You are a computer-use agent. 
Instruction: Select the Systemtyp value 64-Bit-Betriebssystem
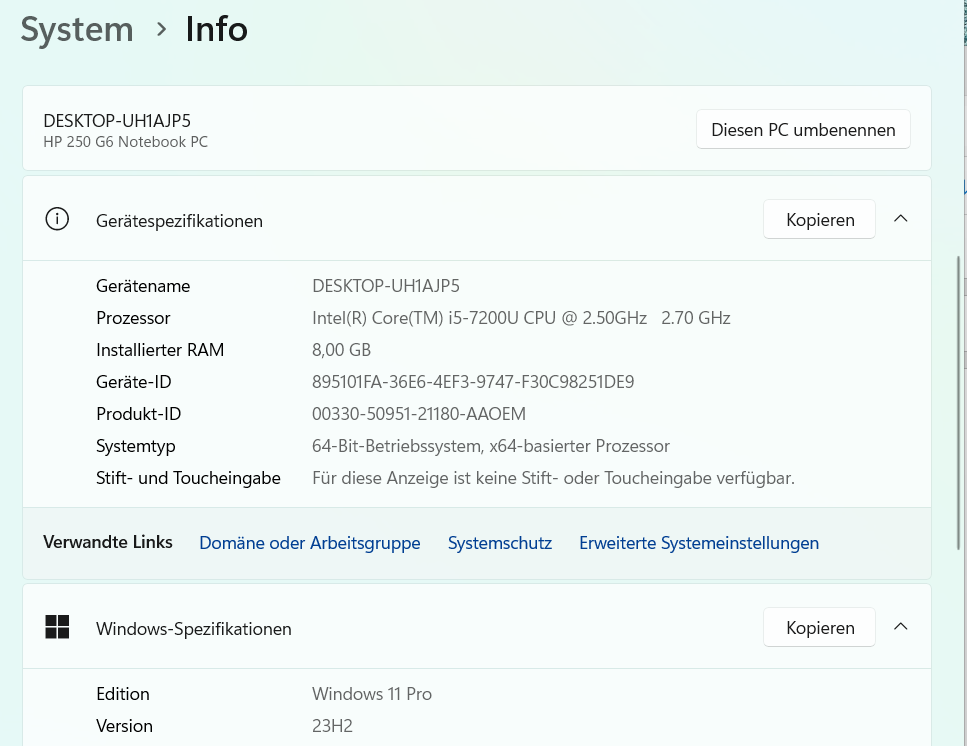[x=491, y=446]
